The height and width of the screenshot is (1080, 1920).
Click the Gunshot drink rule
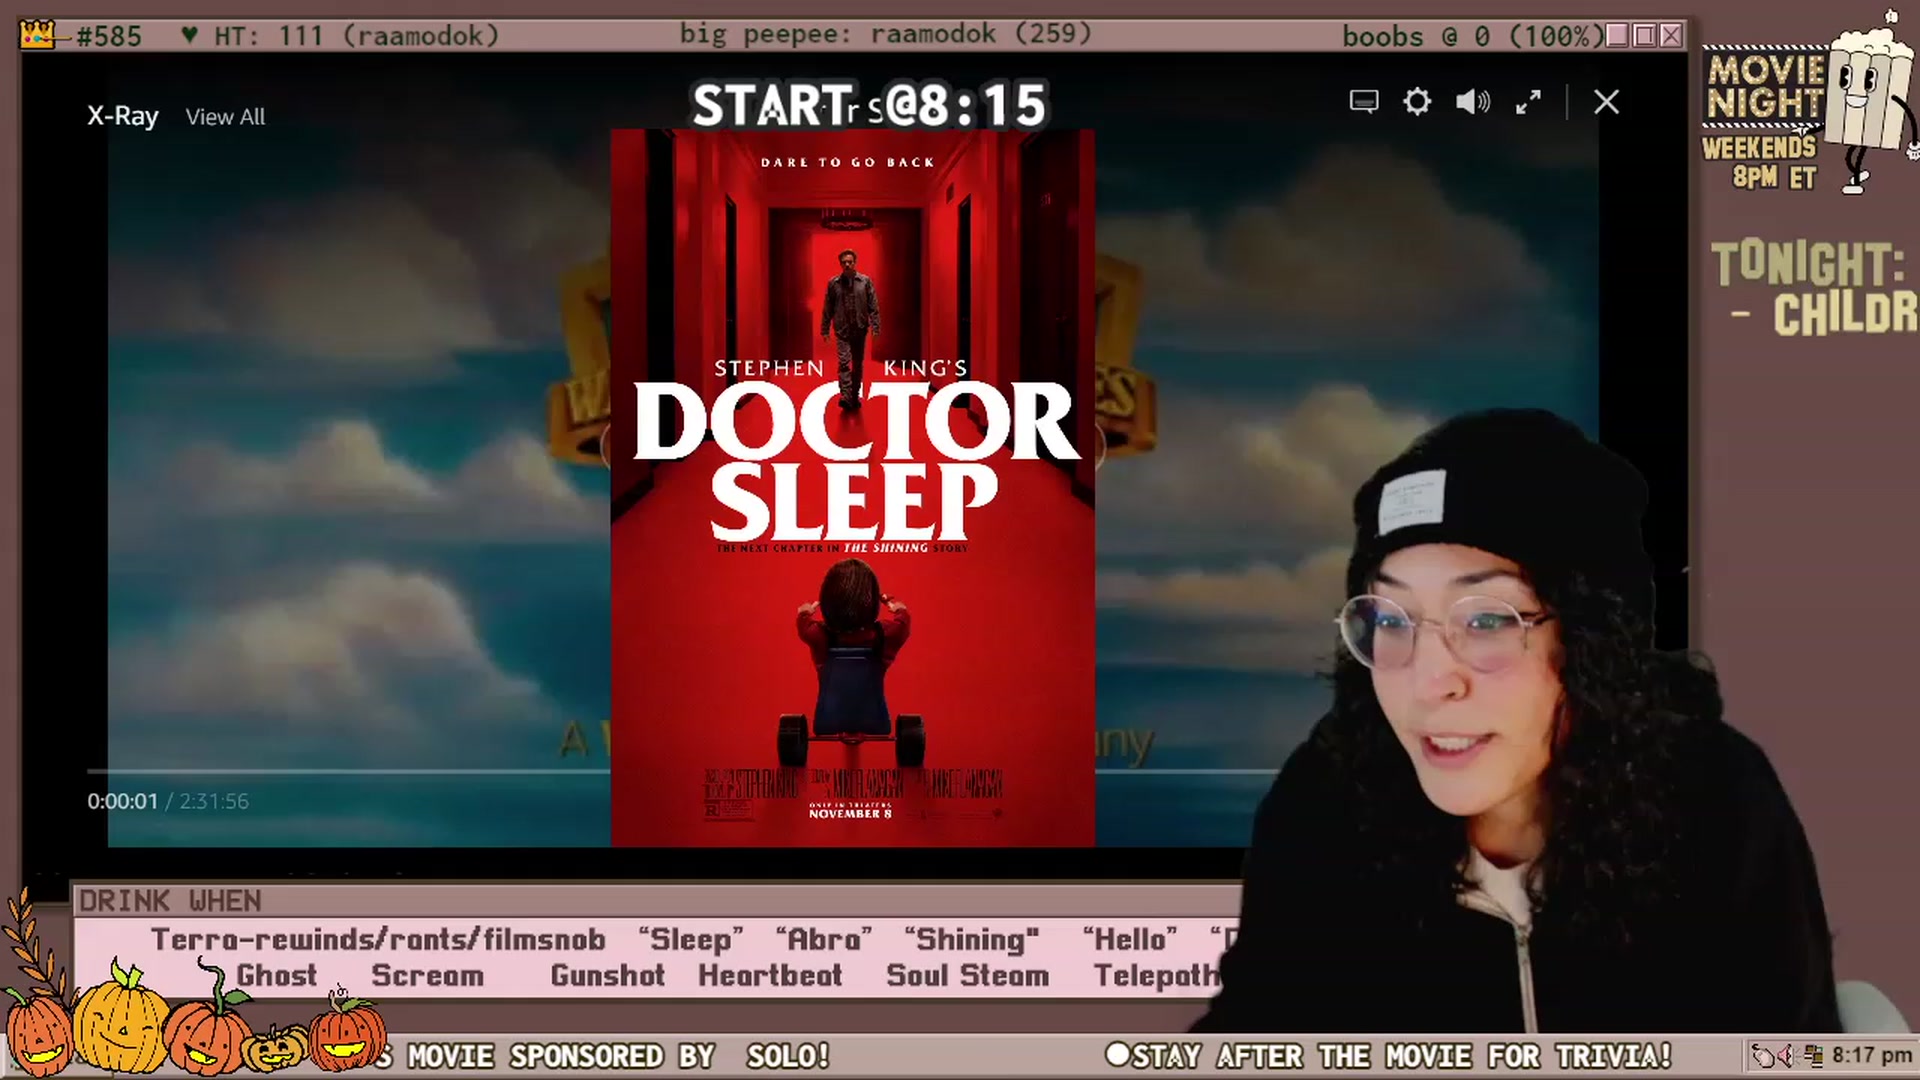tap(607, 975)
